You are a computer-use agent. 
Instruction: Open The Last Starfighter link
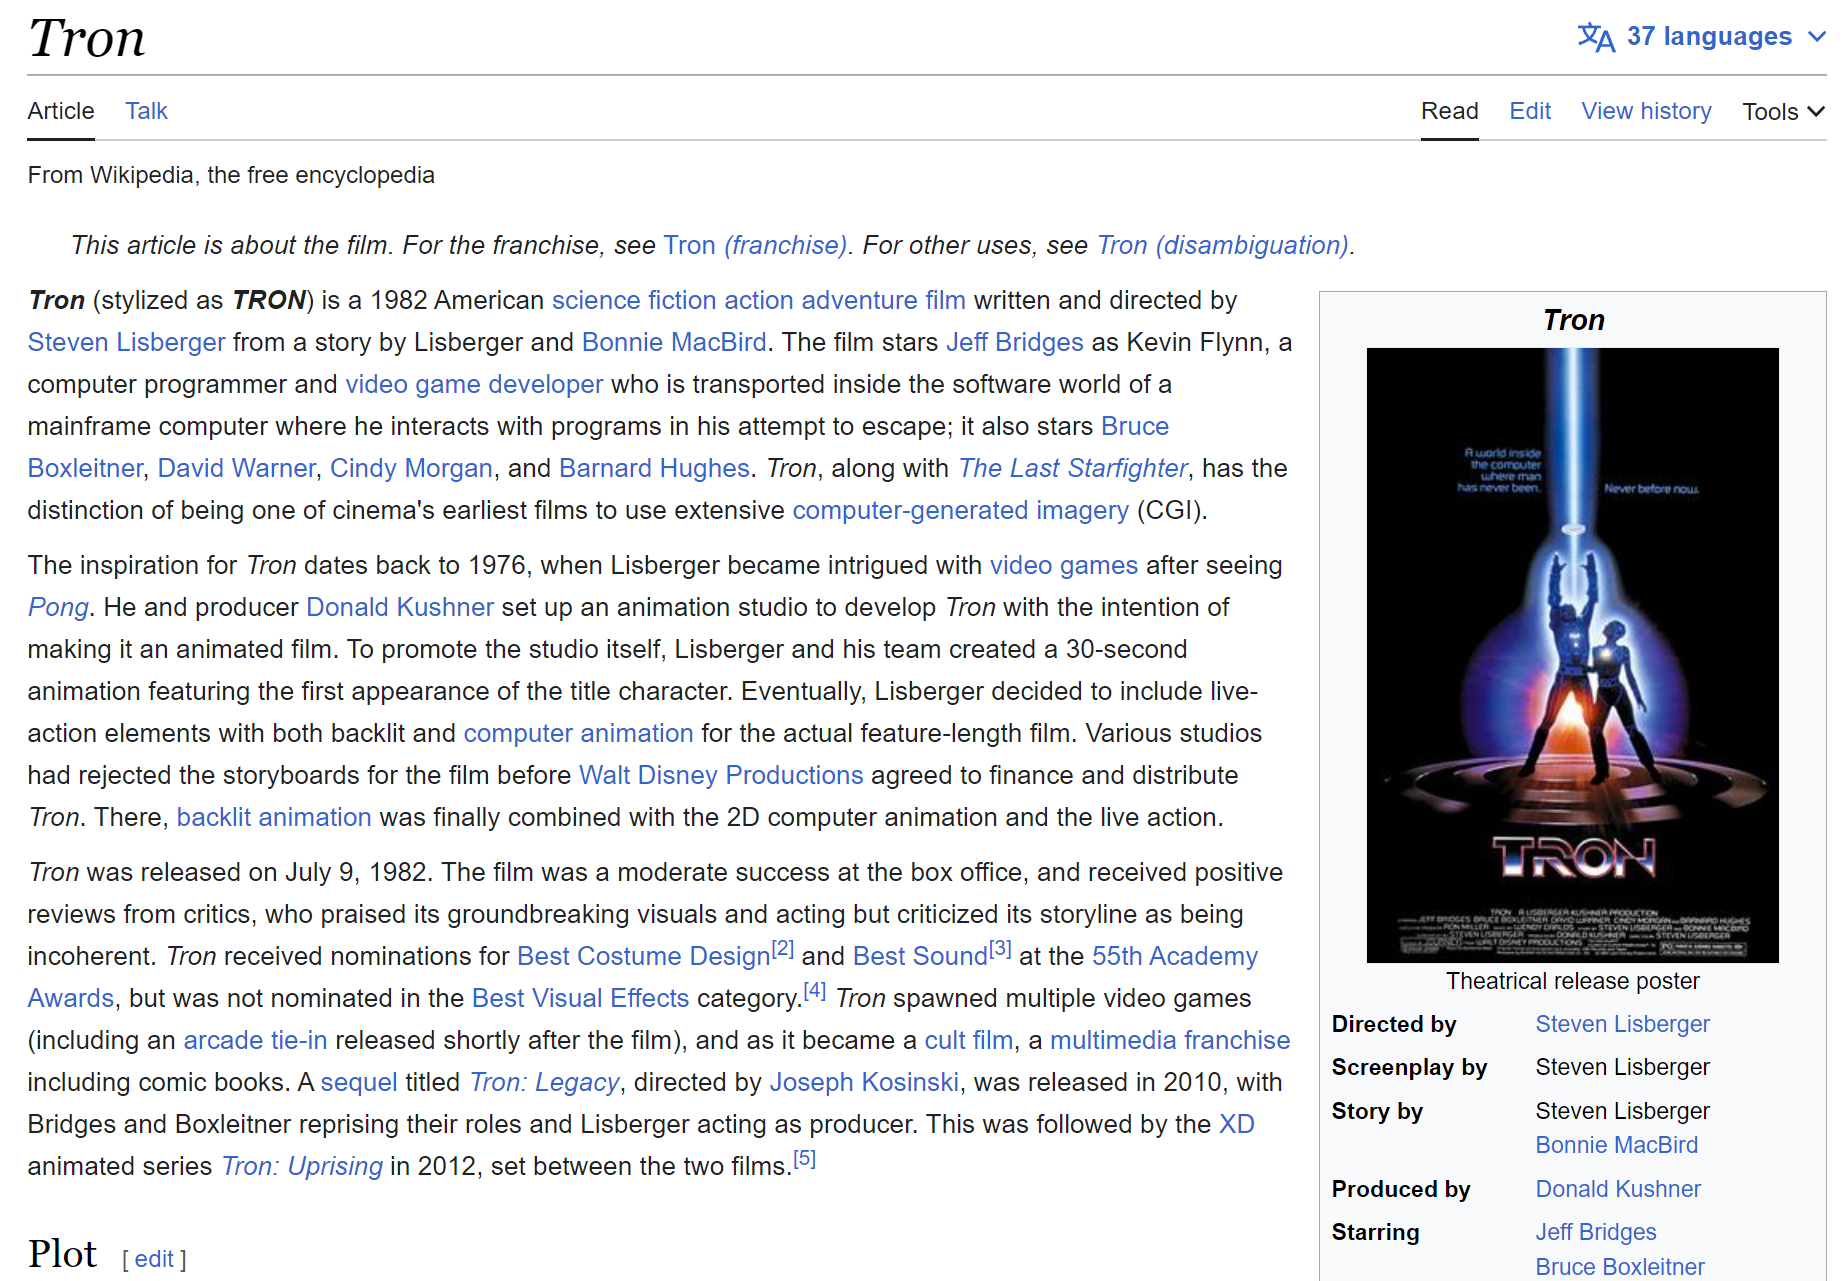(1073, 468)
